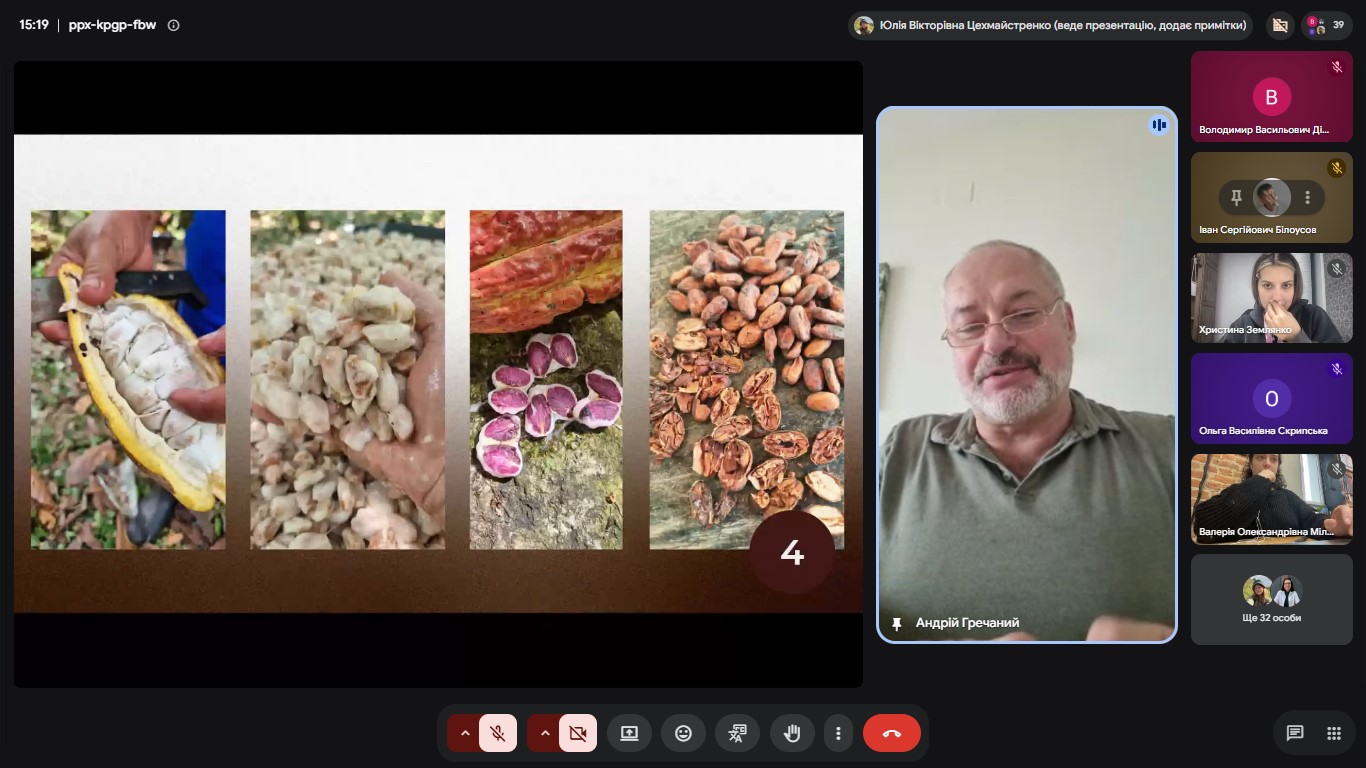
Task: Click the handful of white cocoa beans photo
Action: point(348,379)
